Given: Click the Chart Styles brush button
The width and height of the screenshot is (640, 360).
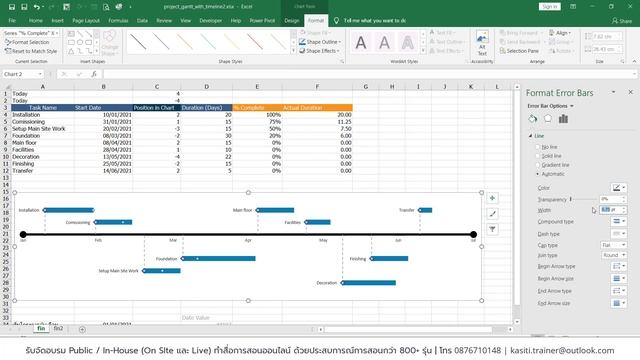Looking at the screenshot, I should point(493,213).
